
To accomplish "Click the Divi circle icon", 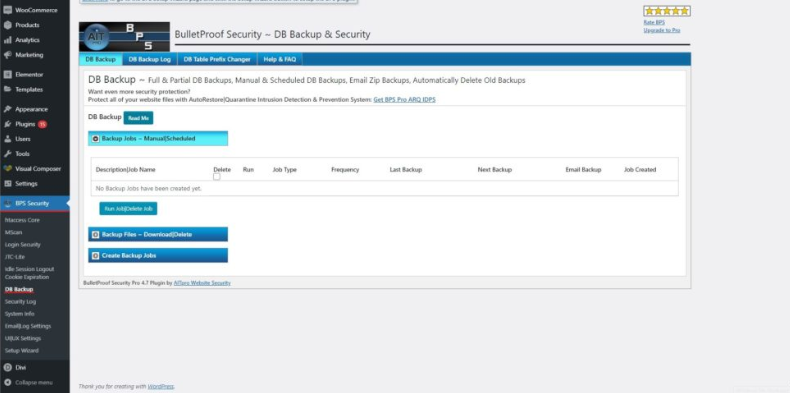I will [8, 368].
